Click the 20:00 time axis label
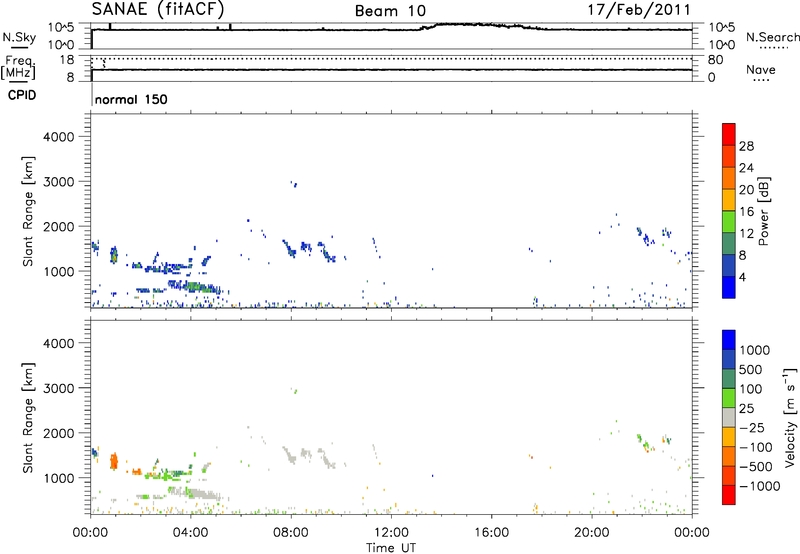Image resolution: width=800 pixels, height=554 pixels. point(592,533)
